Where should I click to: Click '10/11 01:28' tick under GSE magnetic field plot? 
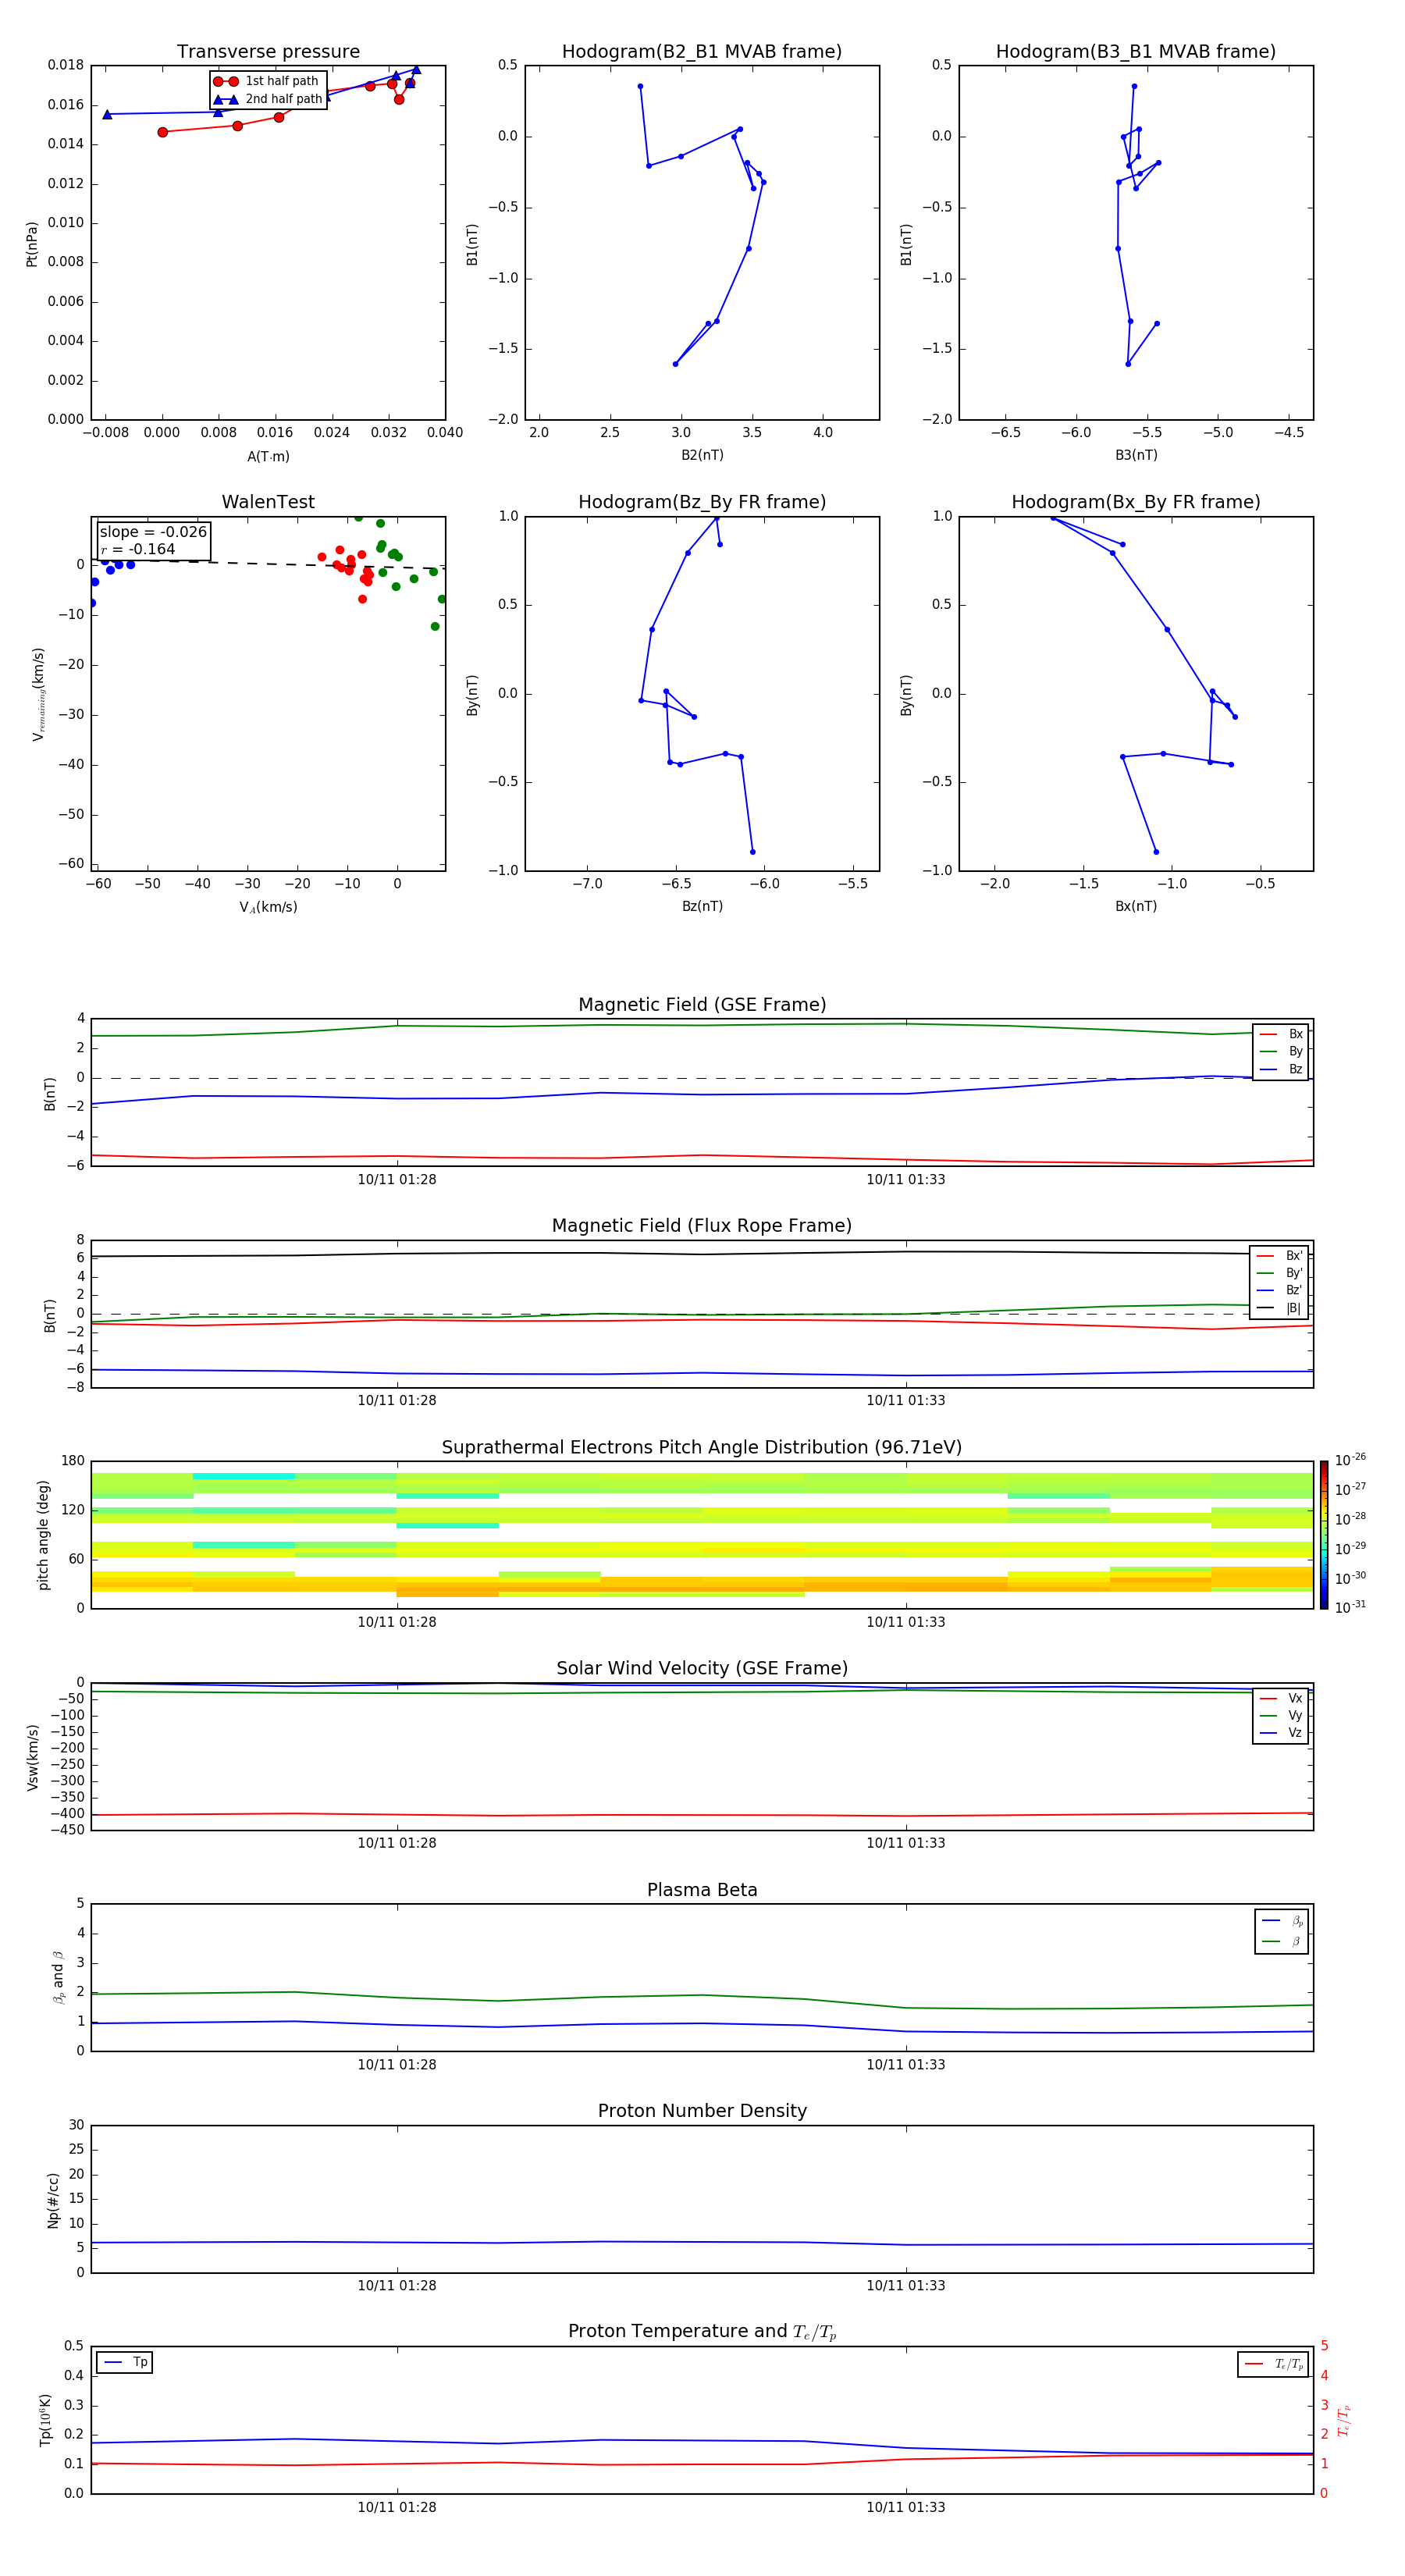(x=397, y=1180)
